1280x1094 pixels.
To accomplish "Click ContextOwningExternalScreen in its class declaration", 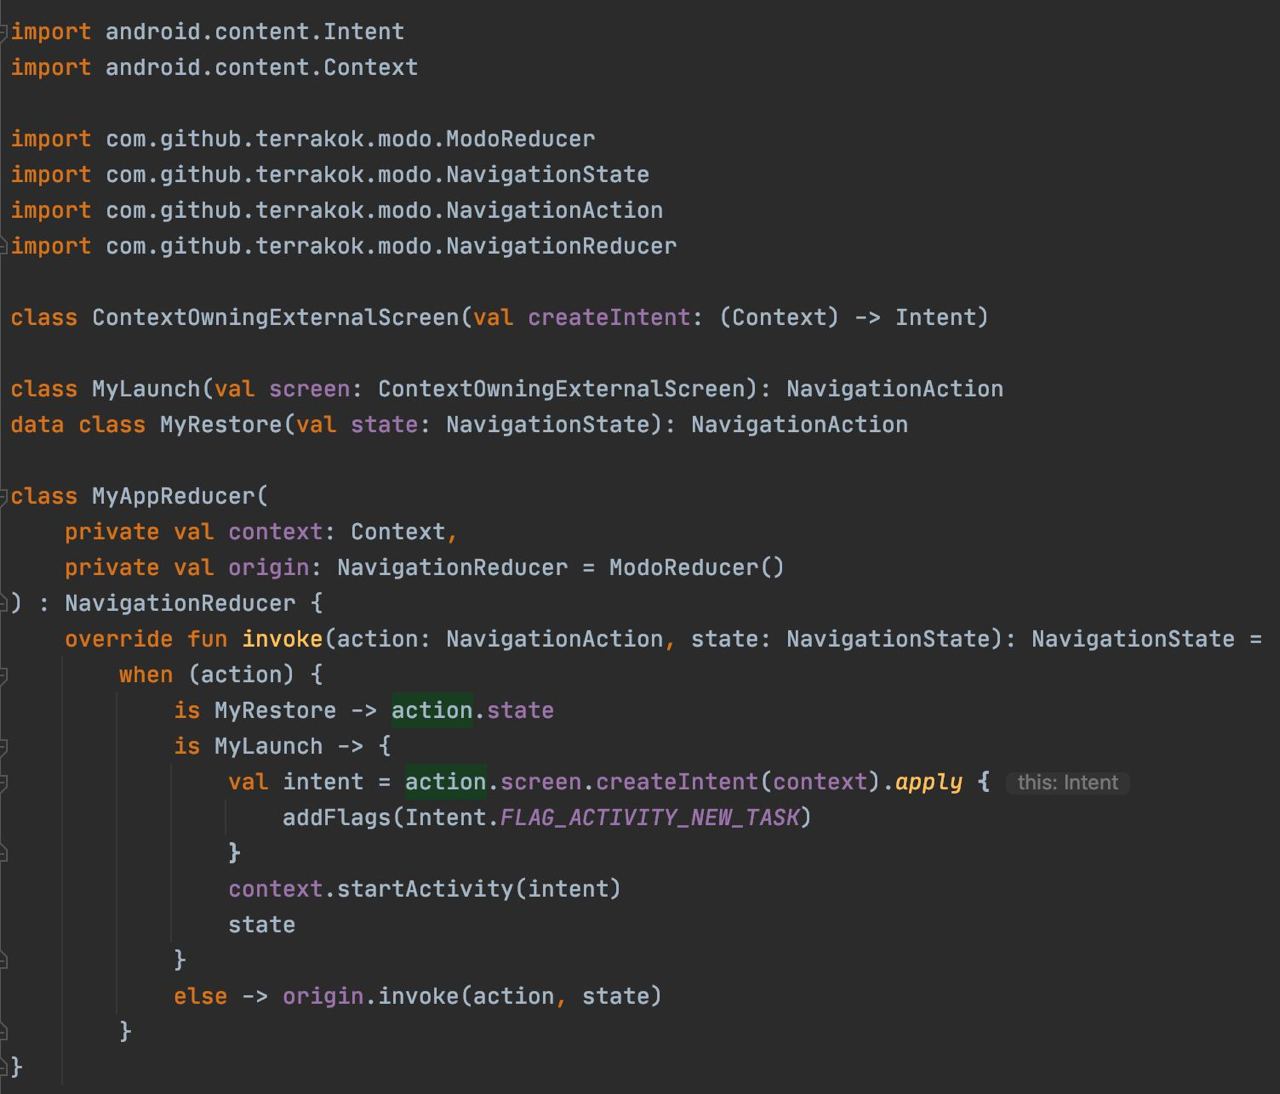I will pyautogui.click(x=276, y=318).
